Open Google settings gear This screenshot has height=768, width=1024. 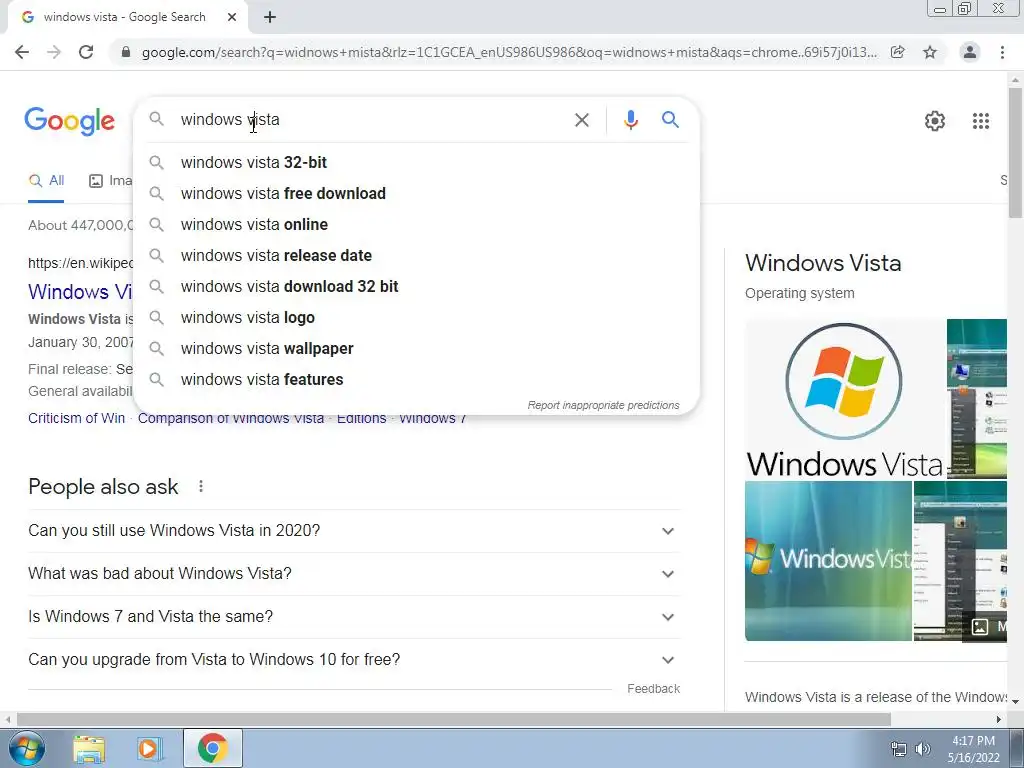pos(935,121)
